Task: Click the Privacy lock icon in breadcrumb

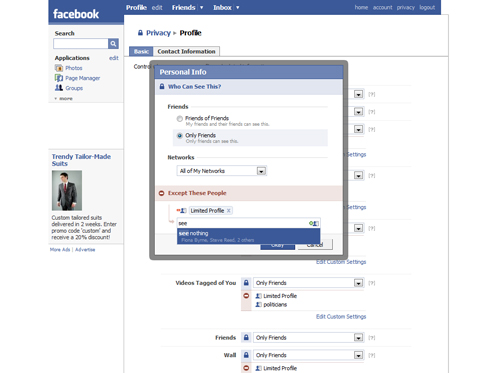Action: point(140,33)
